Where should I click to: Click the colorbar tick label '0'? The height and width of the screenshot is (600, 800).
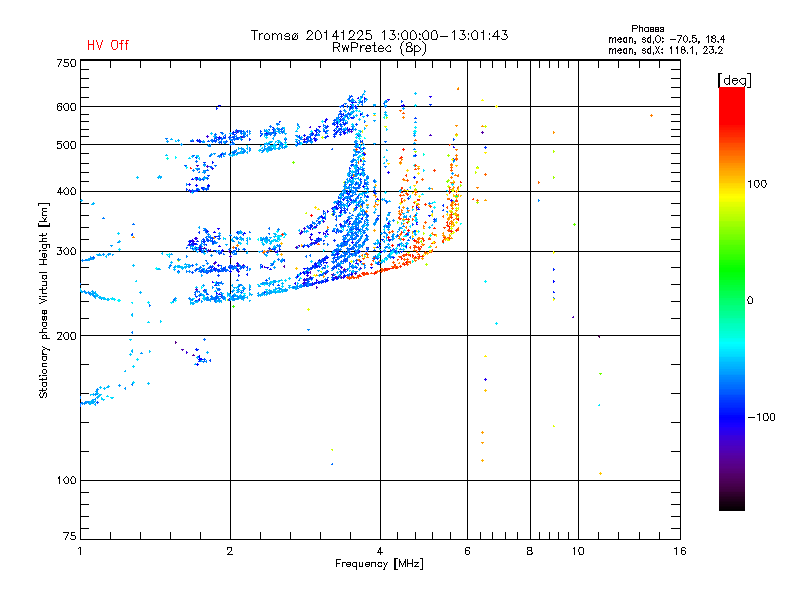click(x=750, y=301)
